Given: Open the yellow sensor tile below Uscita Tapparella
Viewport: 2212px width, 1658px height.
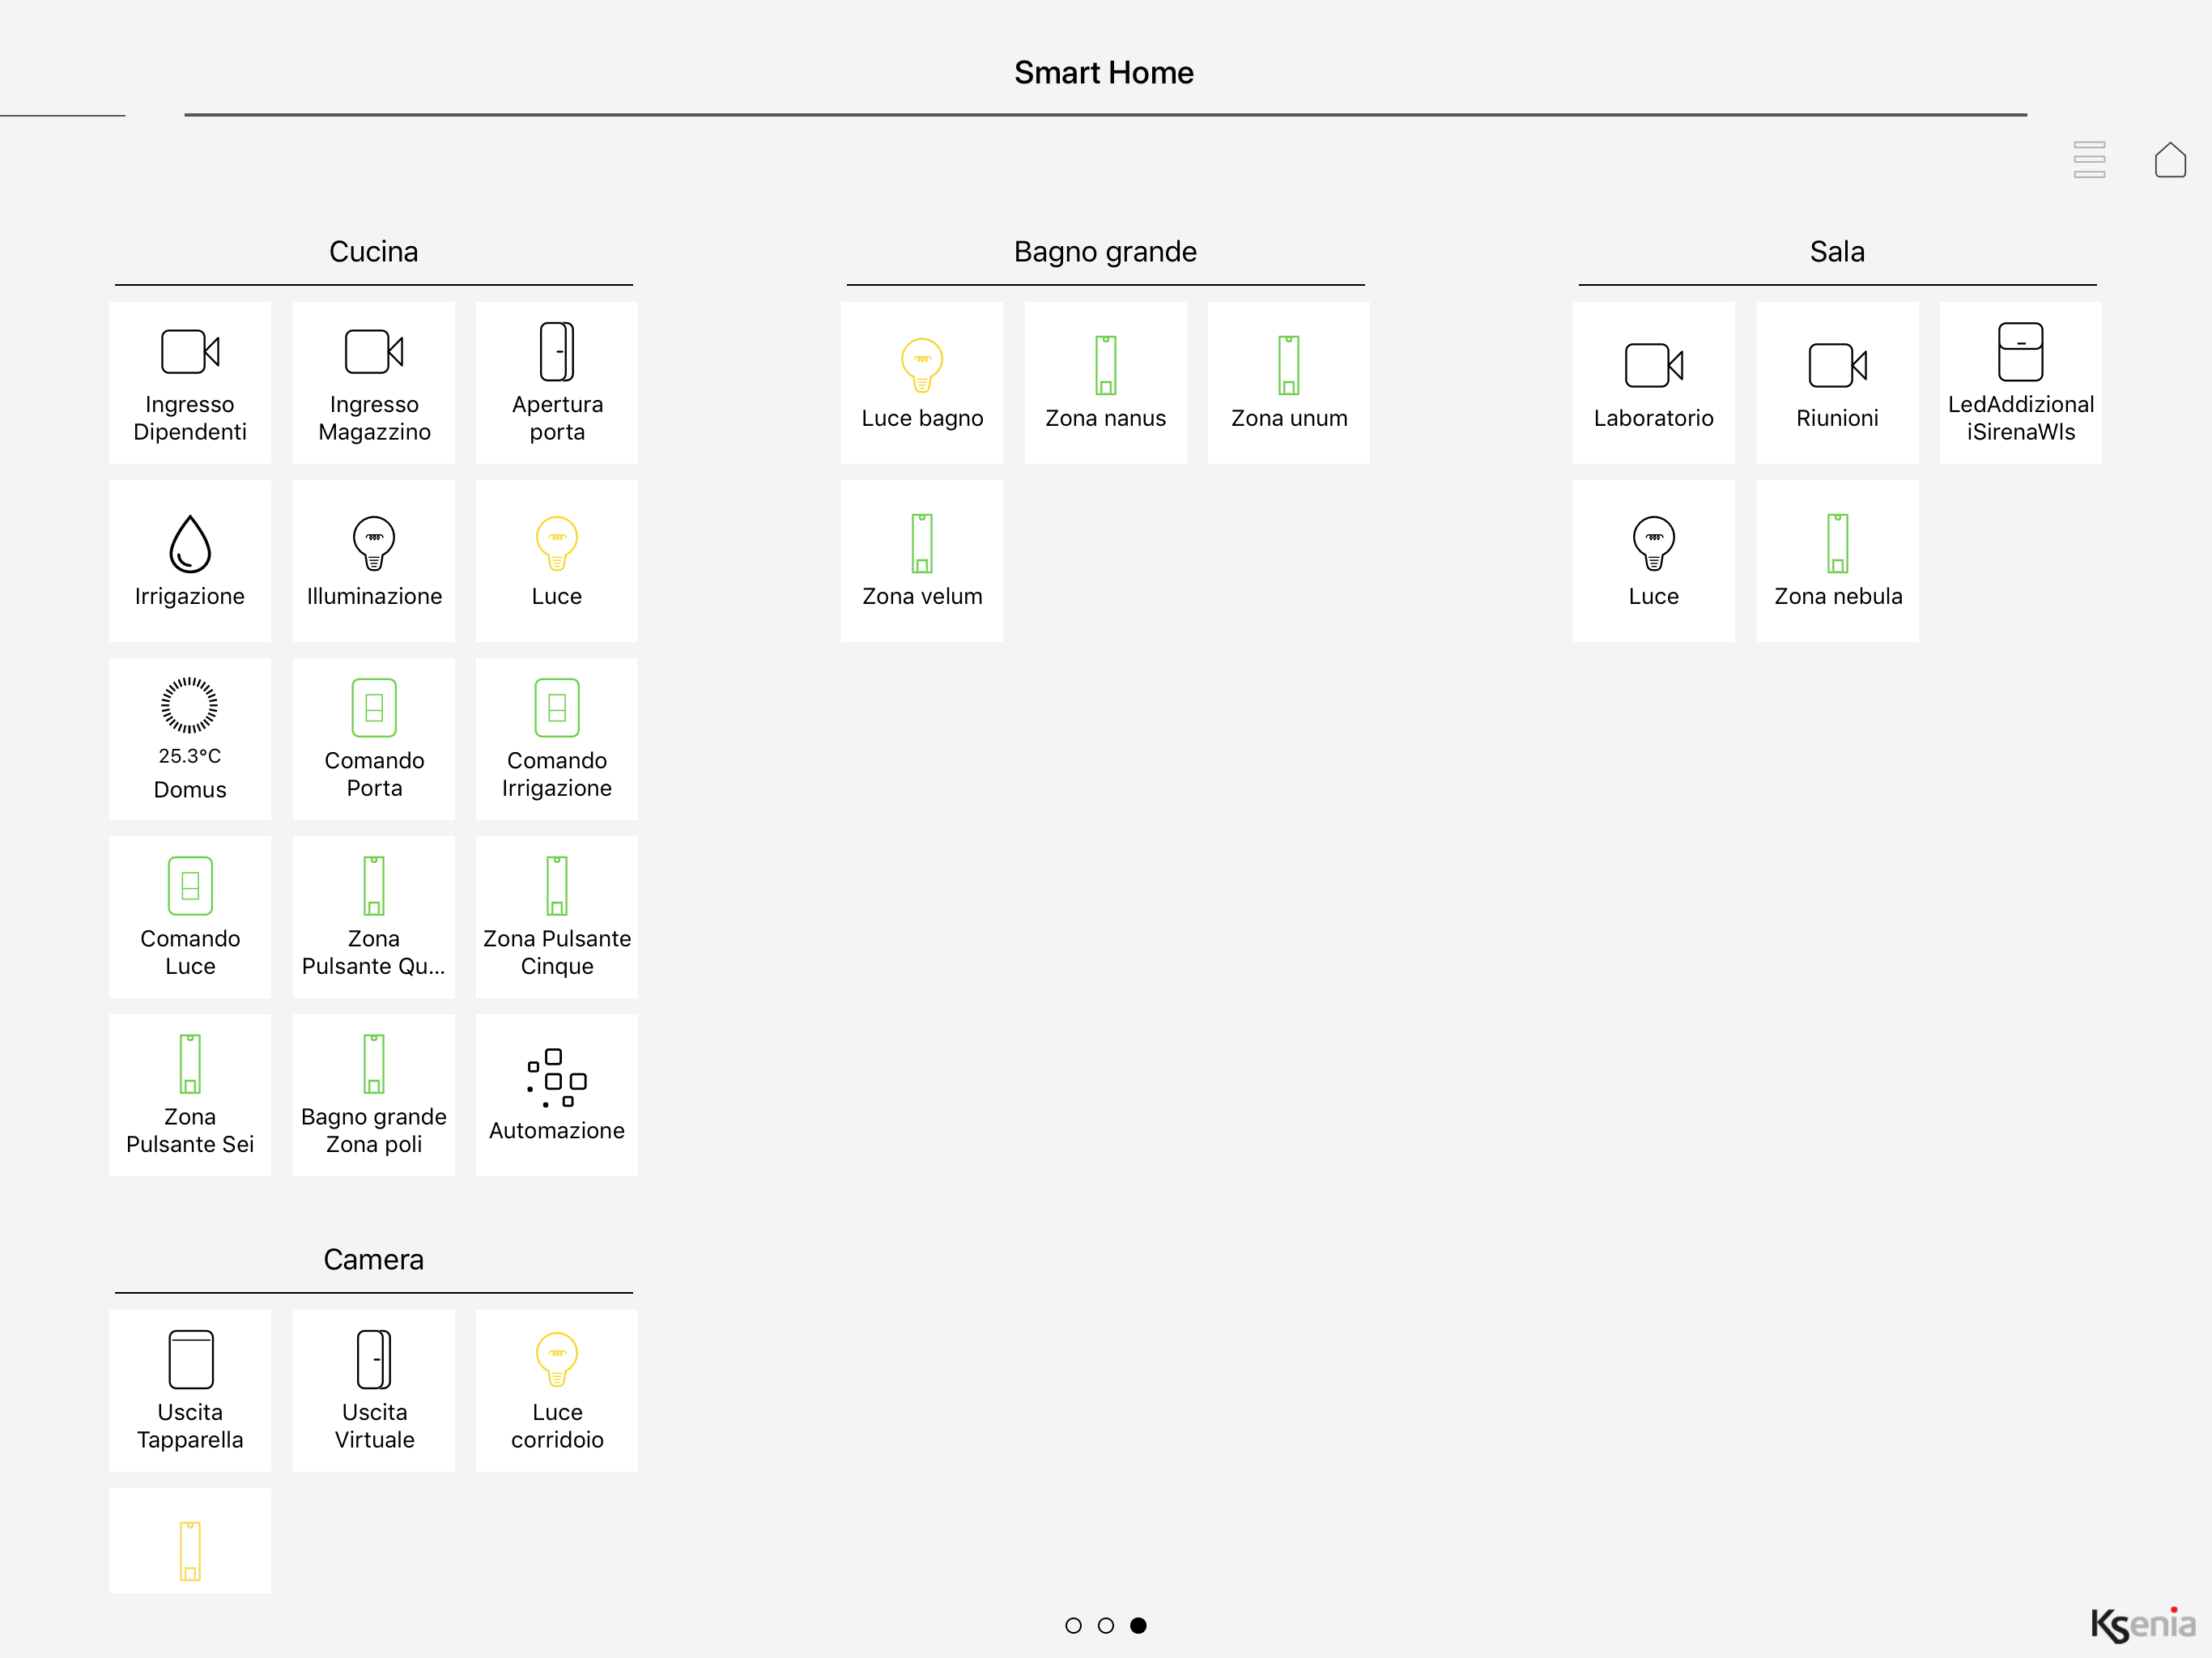Looking at the screenshot, I should point(190,1541).
